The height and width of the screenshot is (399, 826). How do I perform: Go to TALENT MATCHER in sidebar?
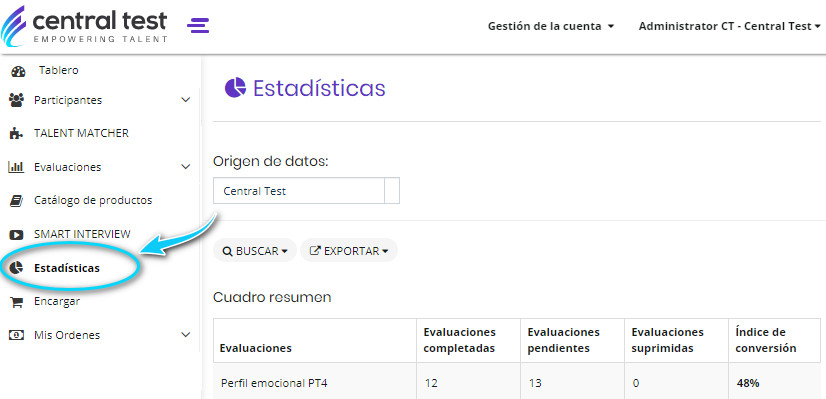tap(81, 133)
